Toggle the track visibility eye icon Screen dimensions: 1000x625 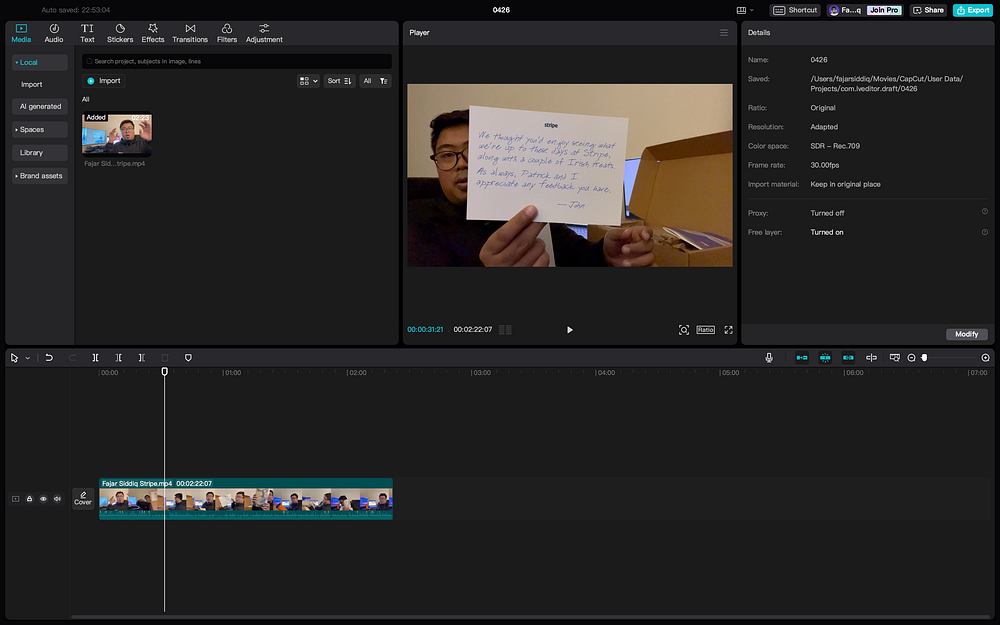[x=43, y=498]
